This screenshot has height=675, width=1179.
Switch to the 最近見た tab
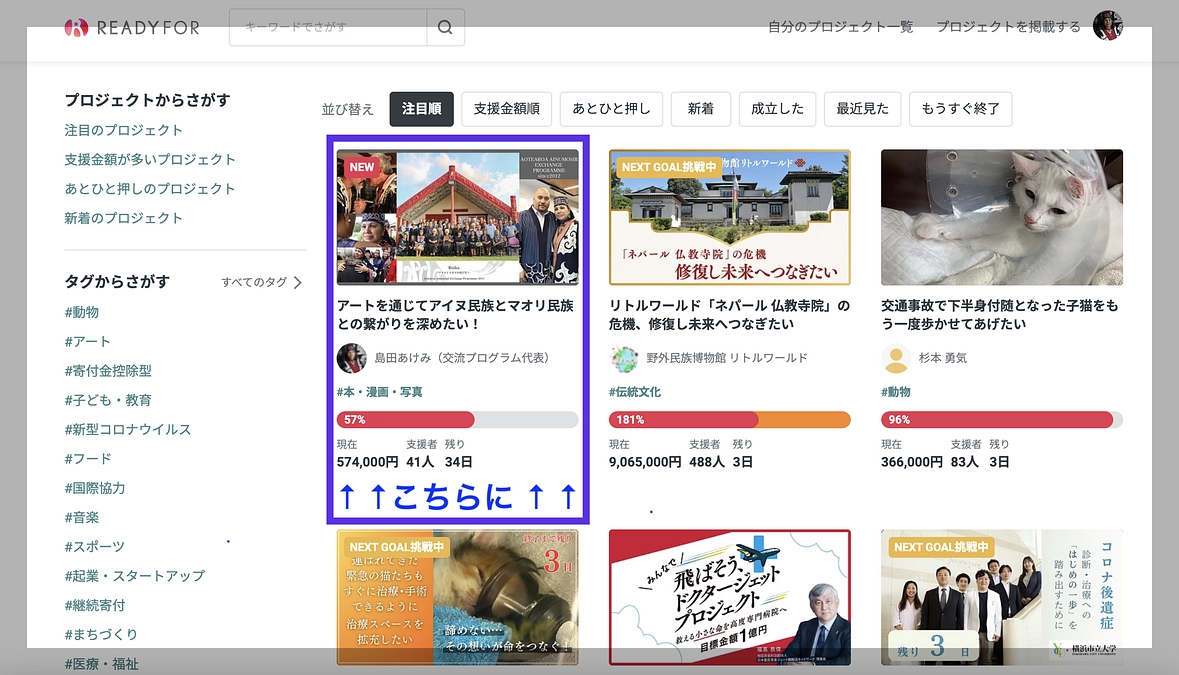(862, 108)
